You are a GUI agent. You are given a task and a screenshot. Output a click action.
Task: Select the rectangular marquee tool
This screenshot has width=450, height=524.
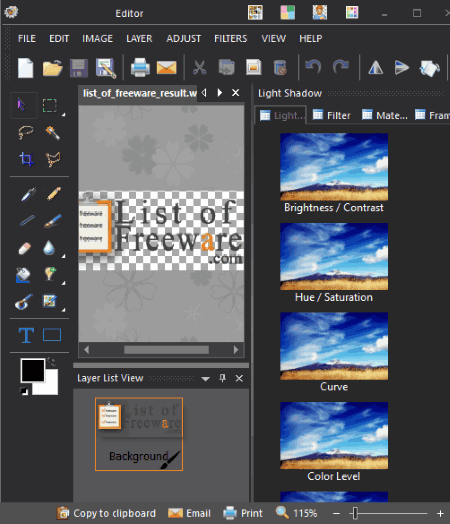coord(50,105)
